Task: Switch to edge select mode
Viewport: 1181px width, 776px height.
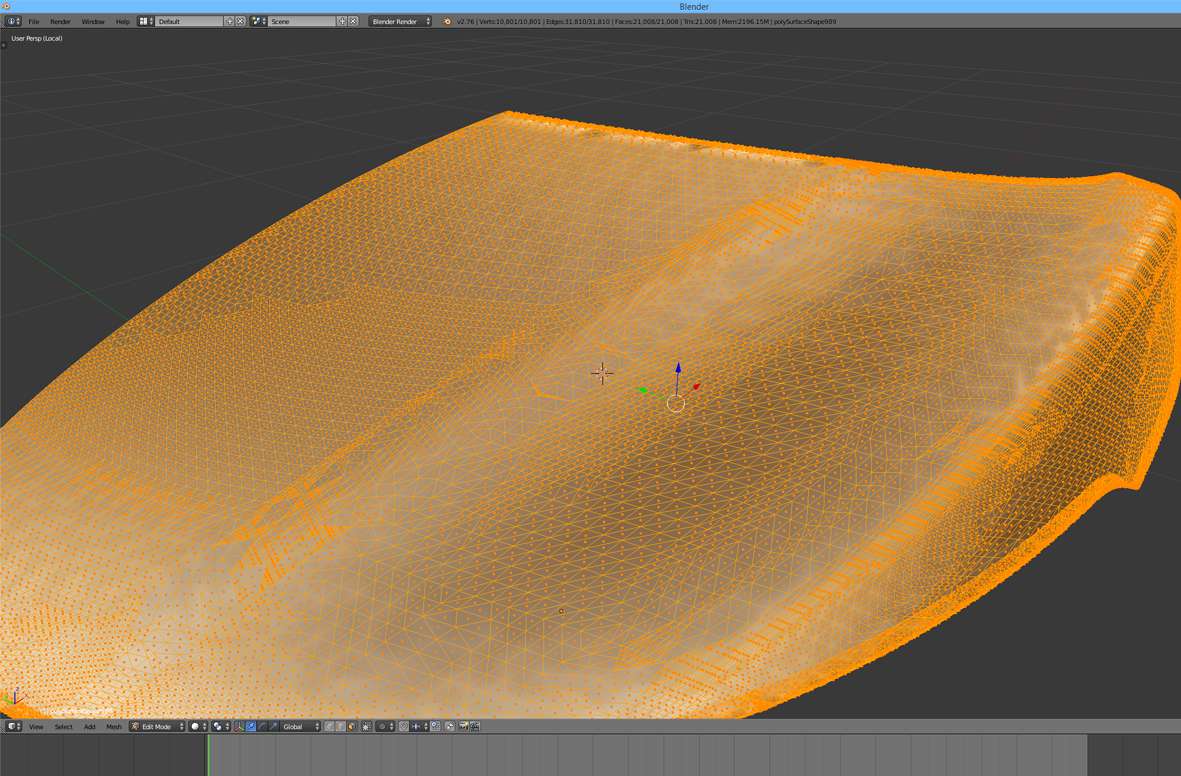Action: [340, 726]
